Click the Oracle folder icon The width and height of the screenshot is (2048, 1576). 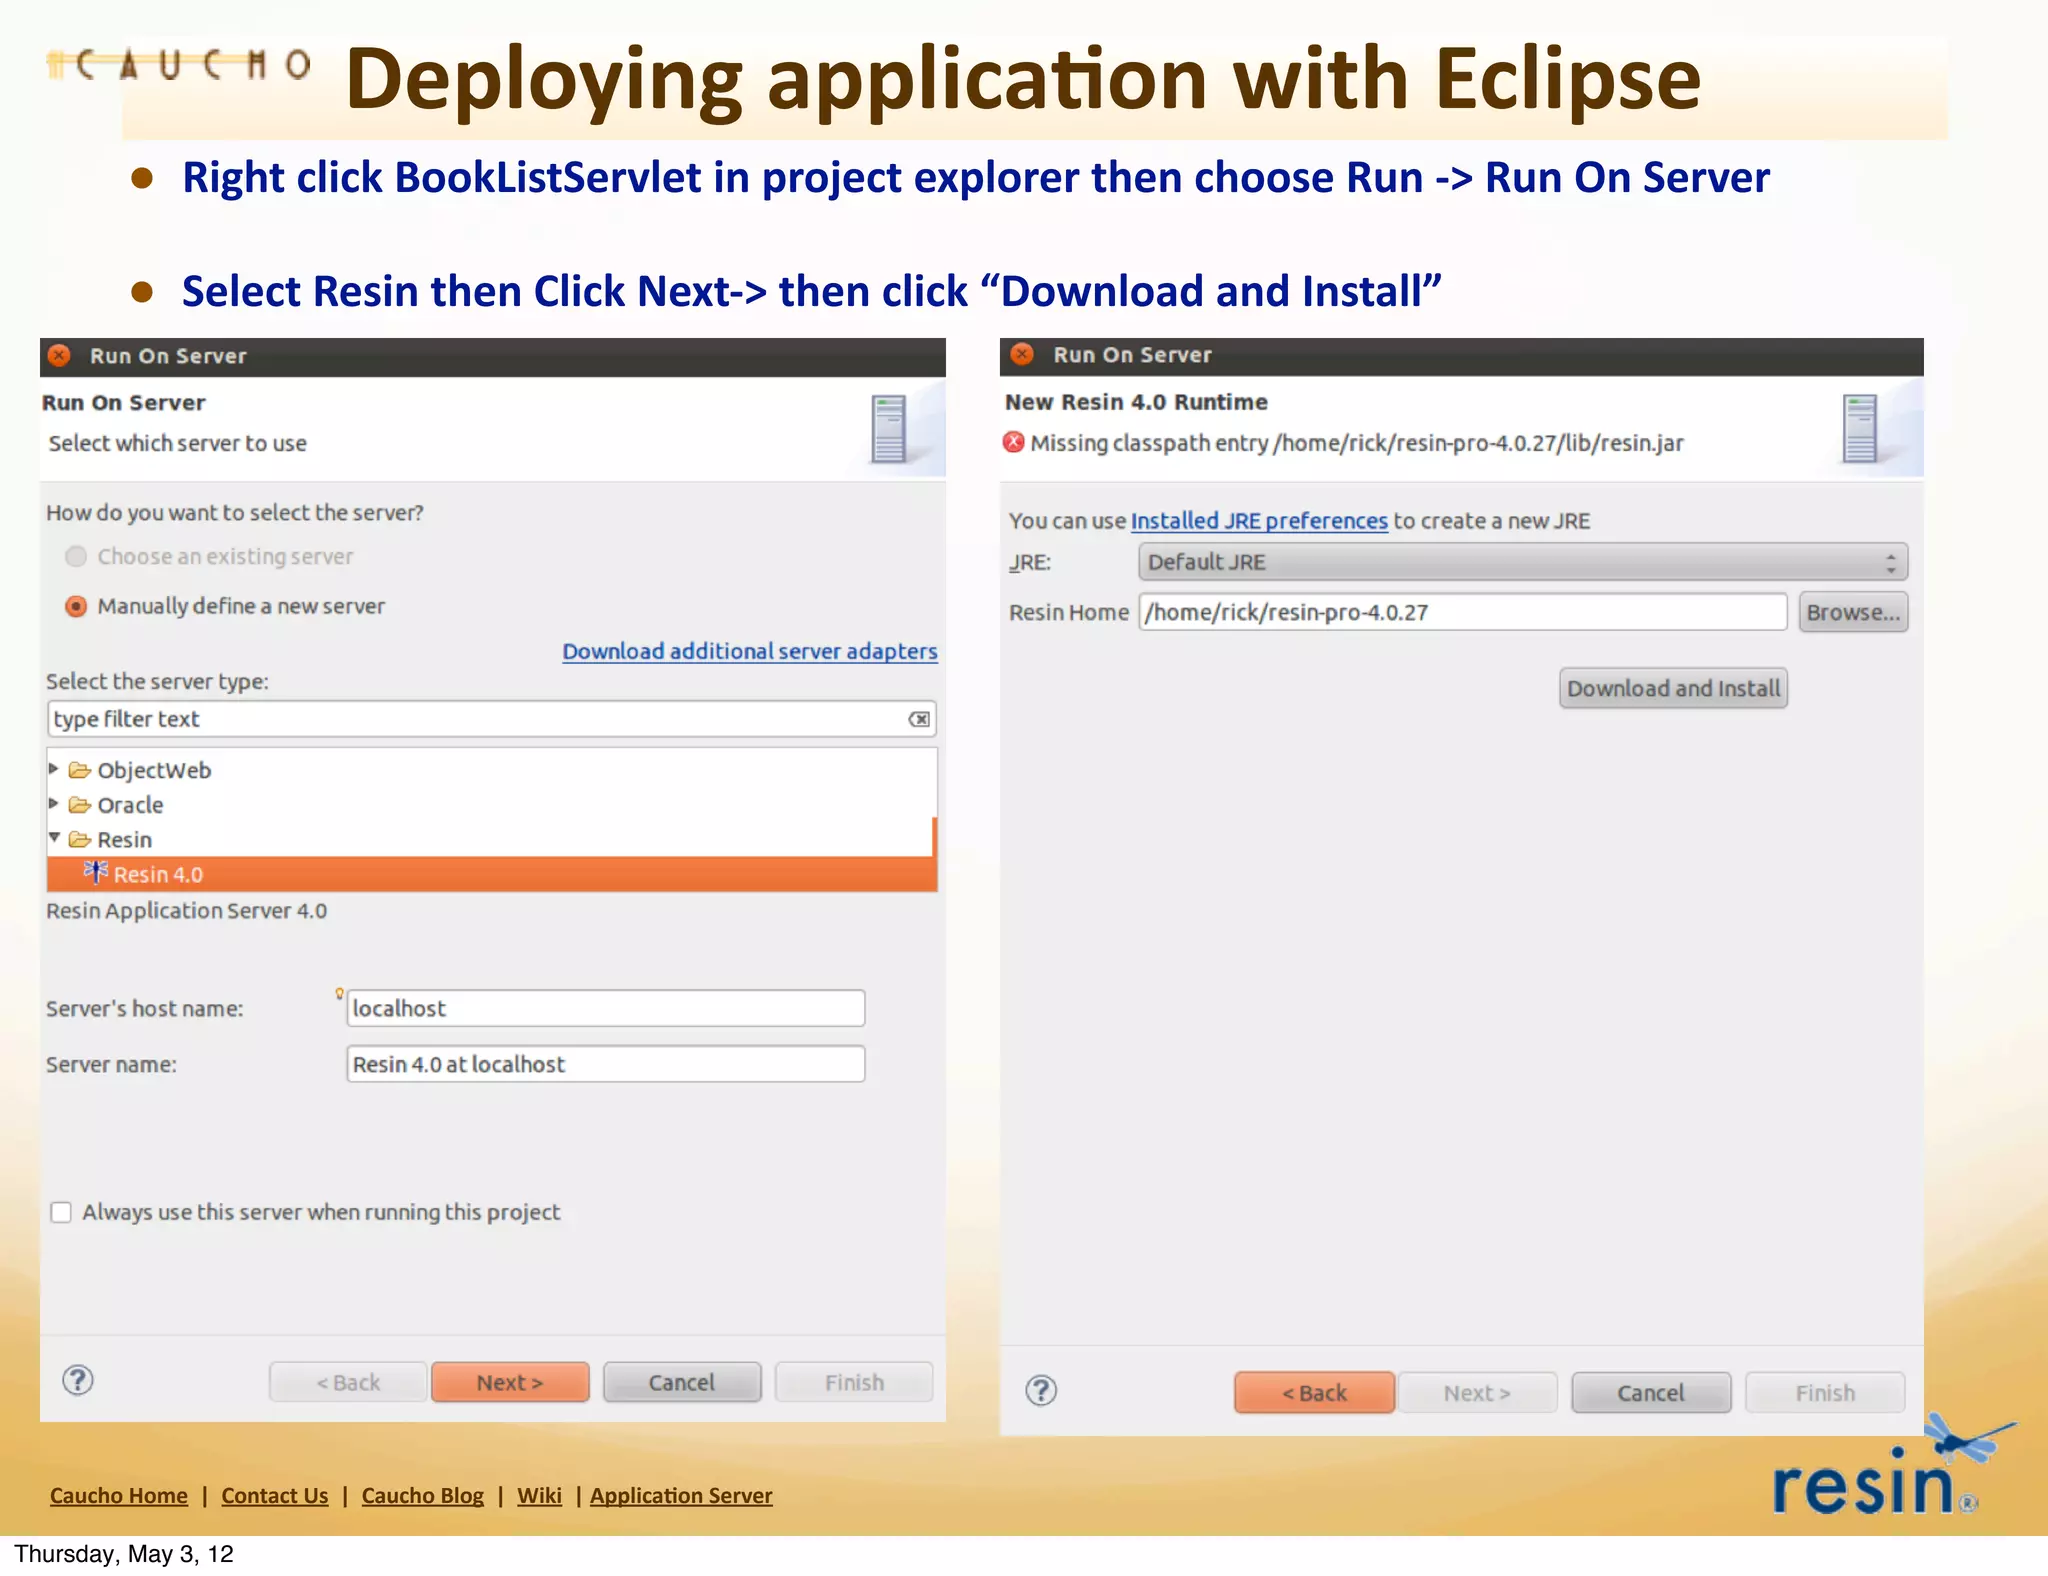coord(79,805)
